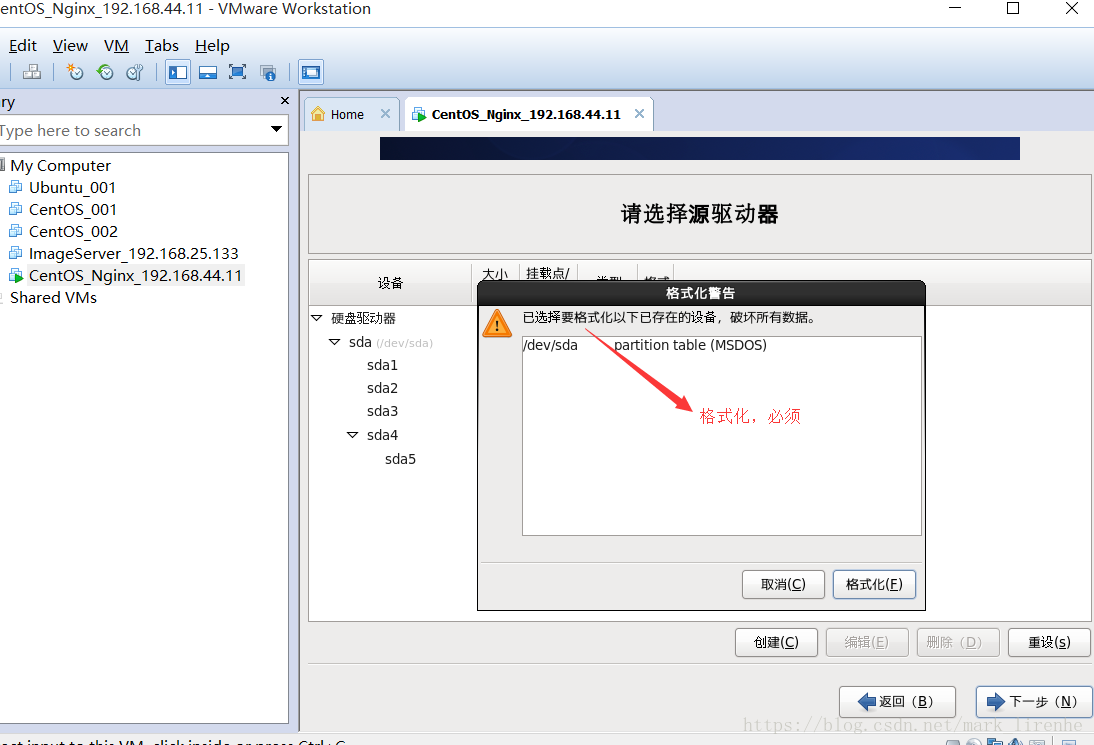Select the sda1 partition row

click(382, 365)
